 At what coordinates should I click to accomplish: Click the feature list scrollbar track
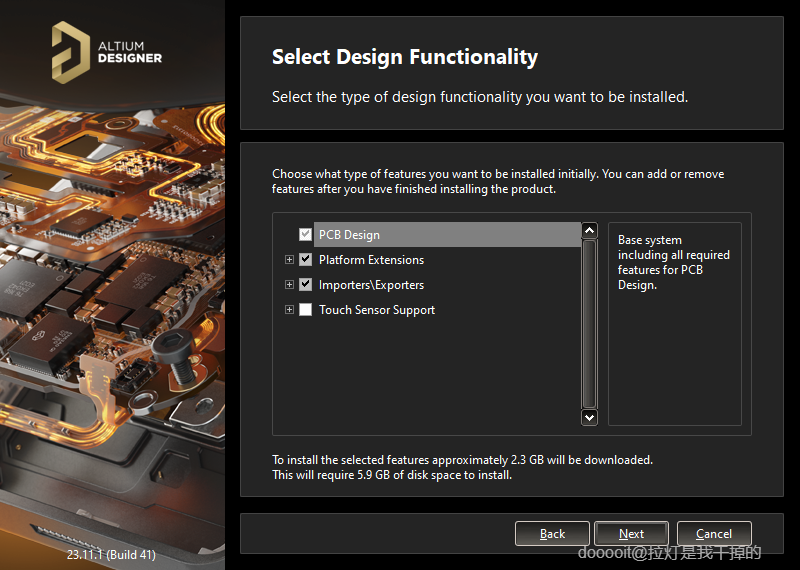[x=589, y=325]
